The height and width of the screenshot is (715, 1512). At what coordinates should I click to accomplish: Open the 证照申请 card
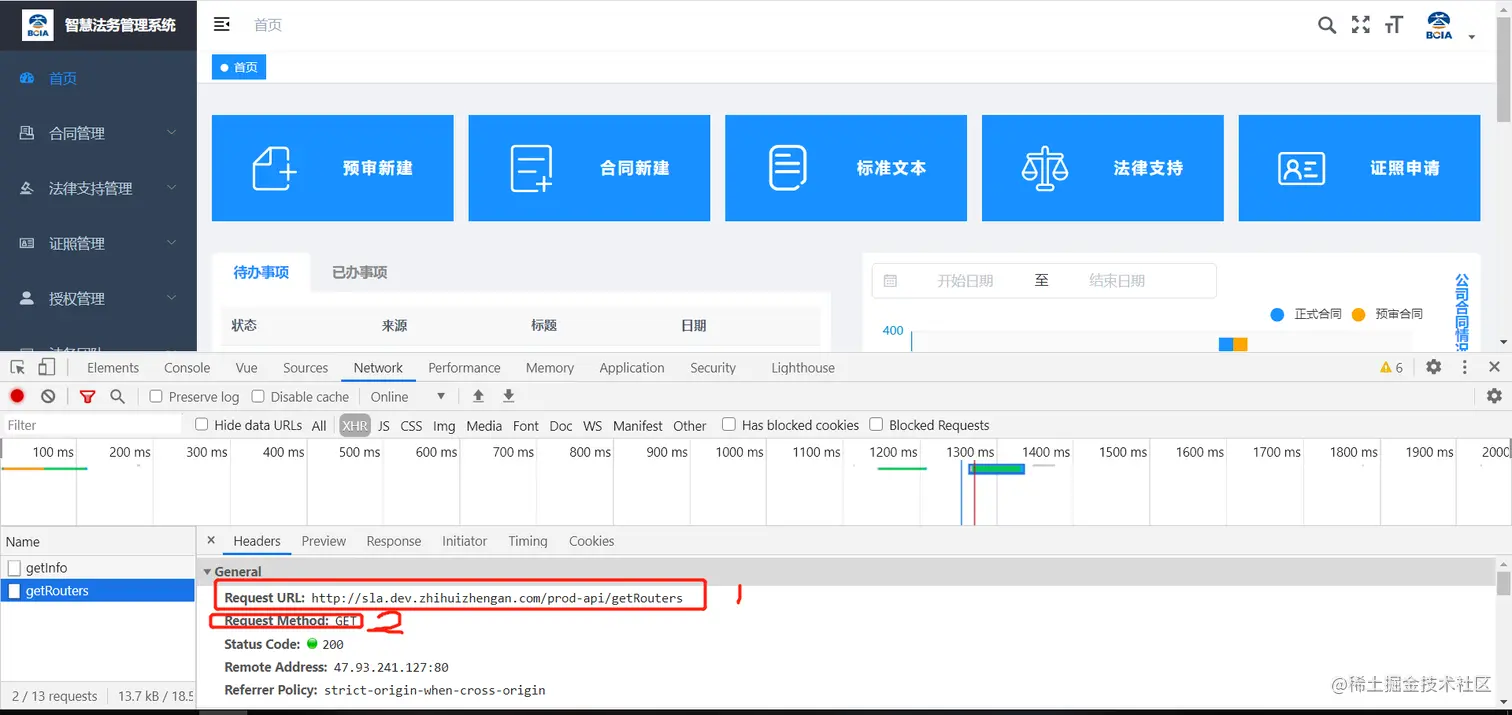coord(1359,168)
